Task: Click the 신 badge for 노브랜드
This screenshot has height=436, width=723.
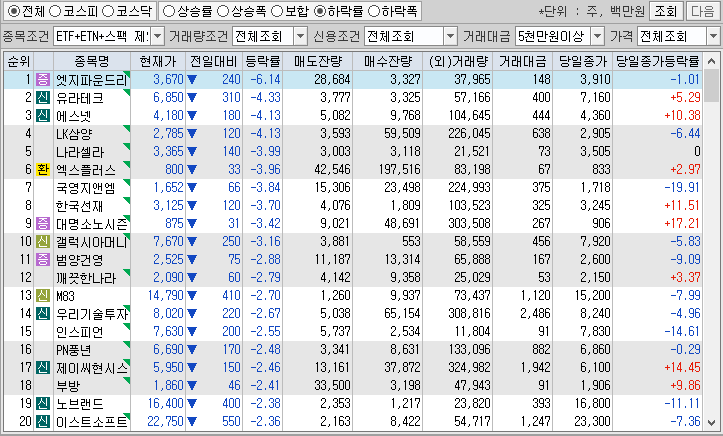Action: (43, 403)
